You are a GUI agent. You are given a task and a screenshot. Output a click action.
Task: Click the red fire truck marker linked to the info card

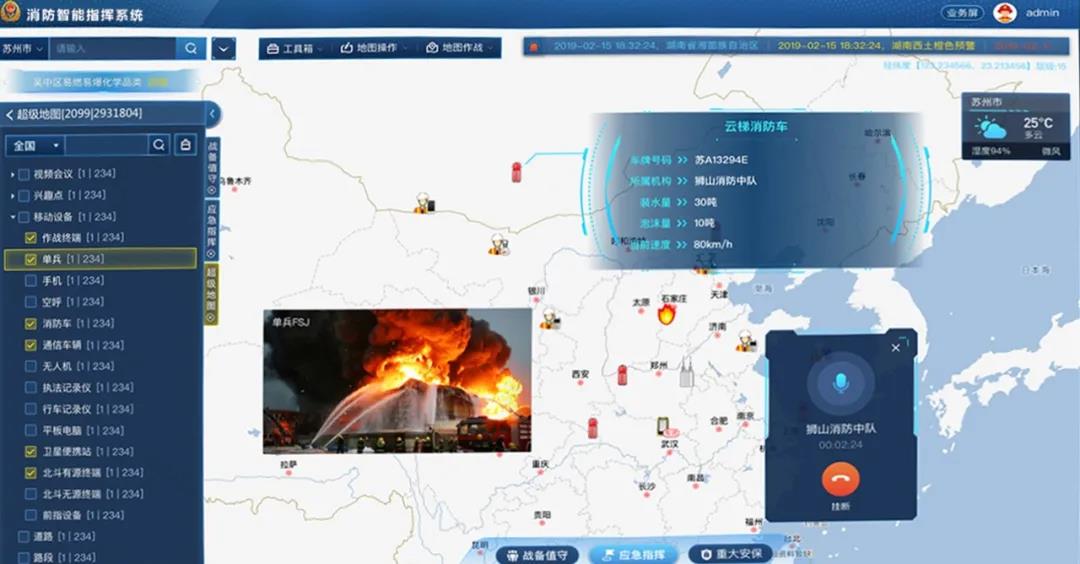coord(517,172)
